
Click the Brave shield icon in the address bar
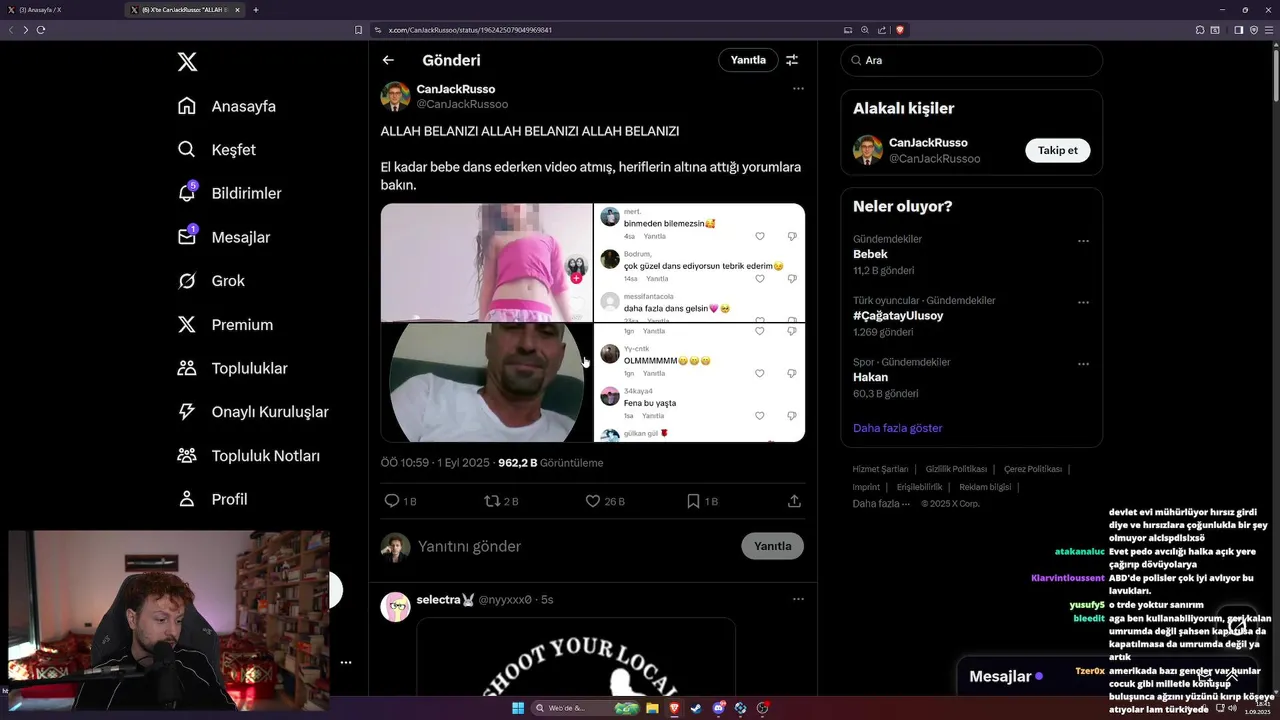[x=900, y=30]
